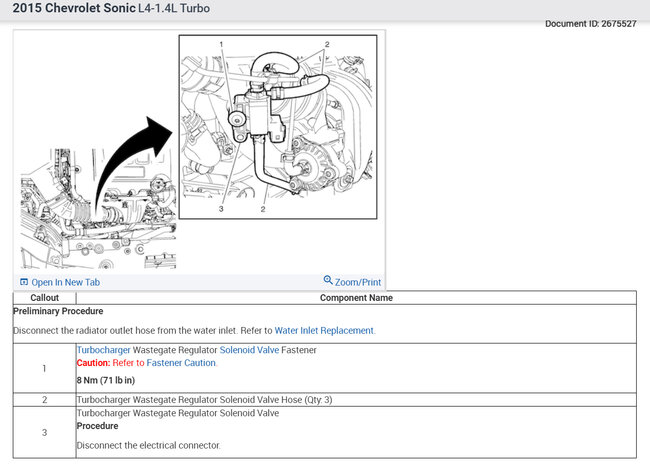Click callout number 2 cell
The width and height of the screenshot is (650, 466).
[x=44, y=400]
